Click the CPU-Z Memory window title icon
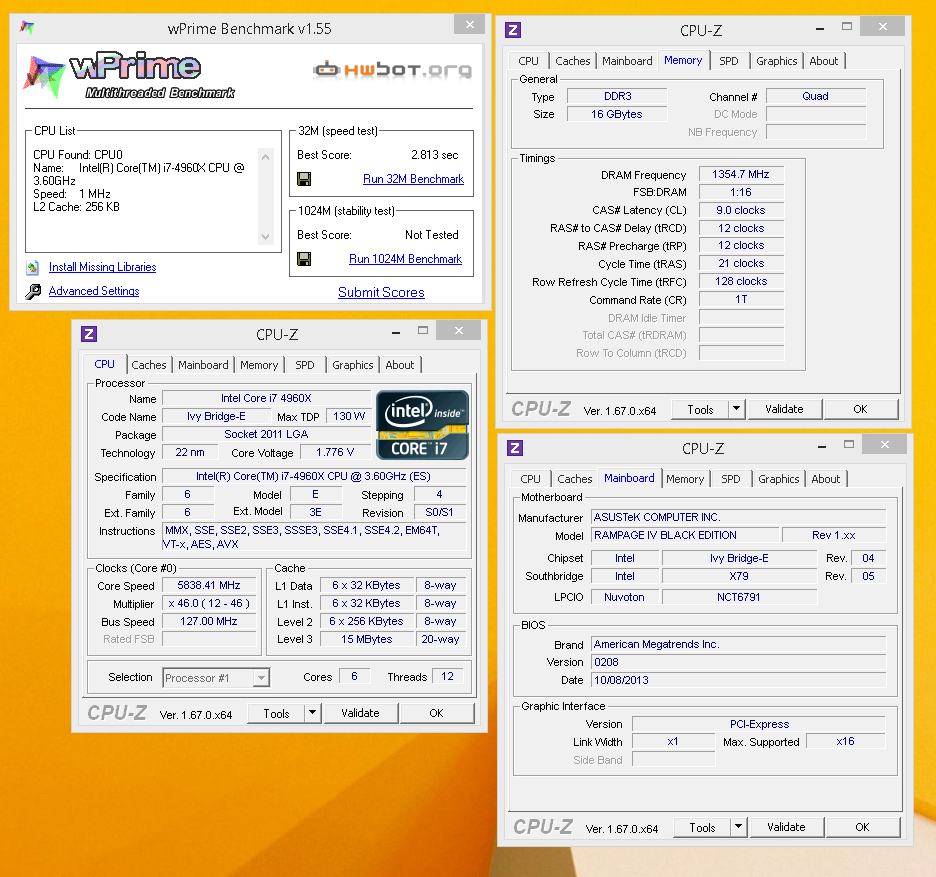This screenshot has width=936, height=877. 513,30
